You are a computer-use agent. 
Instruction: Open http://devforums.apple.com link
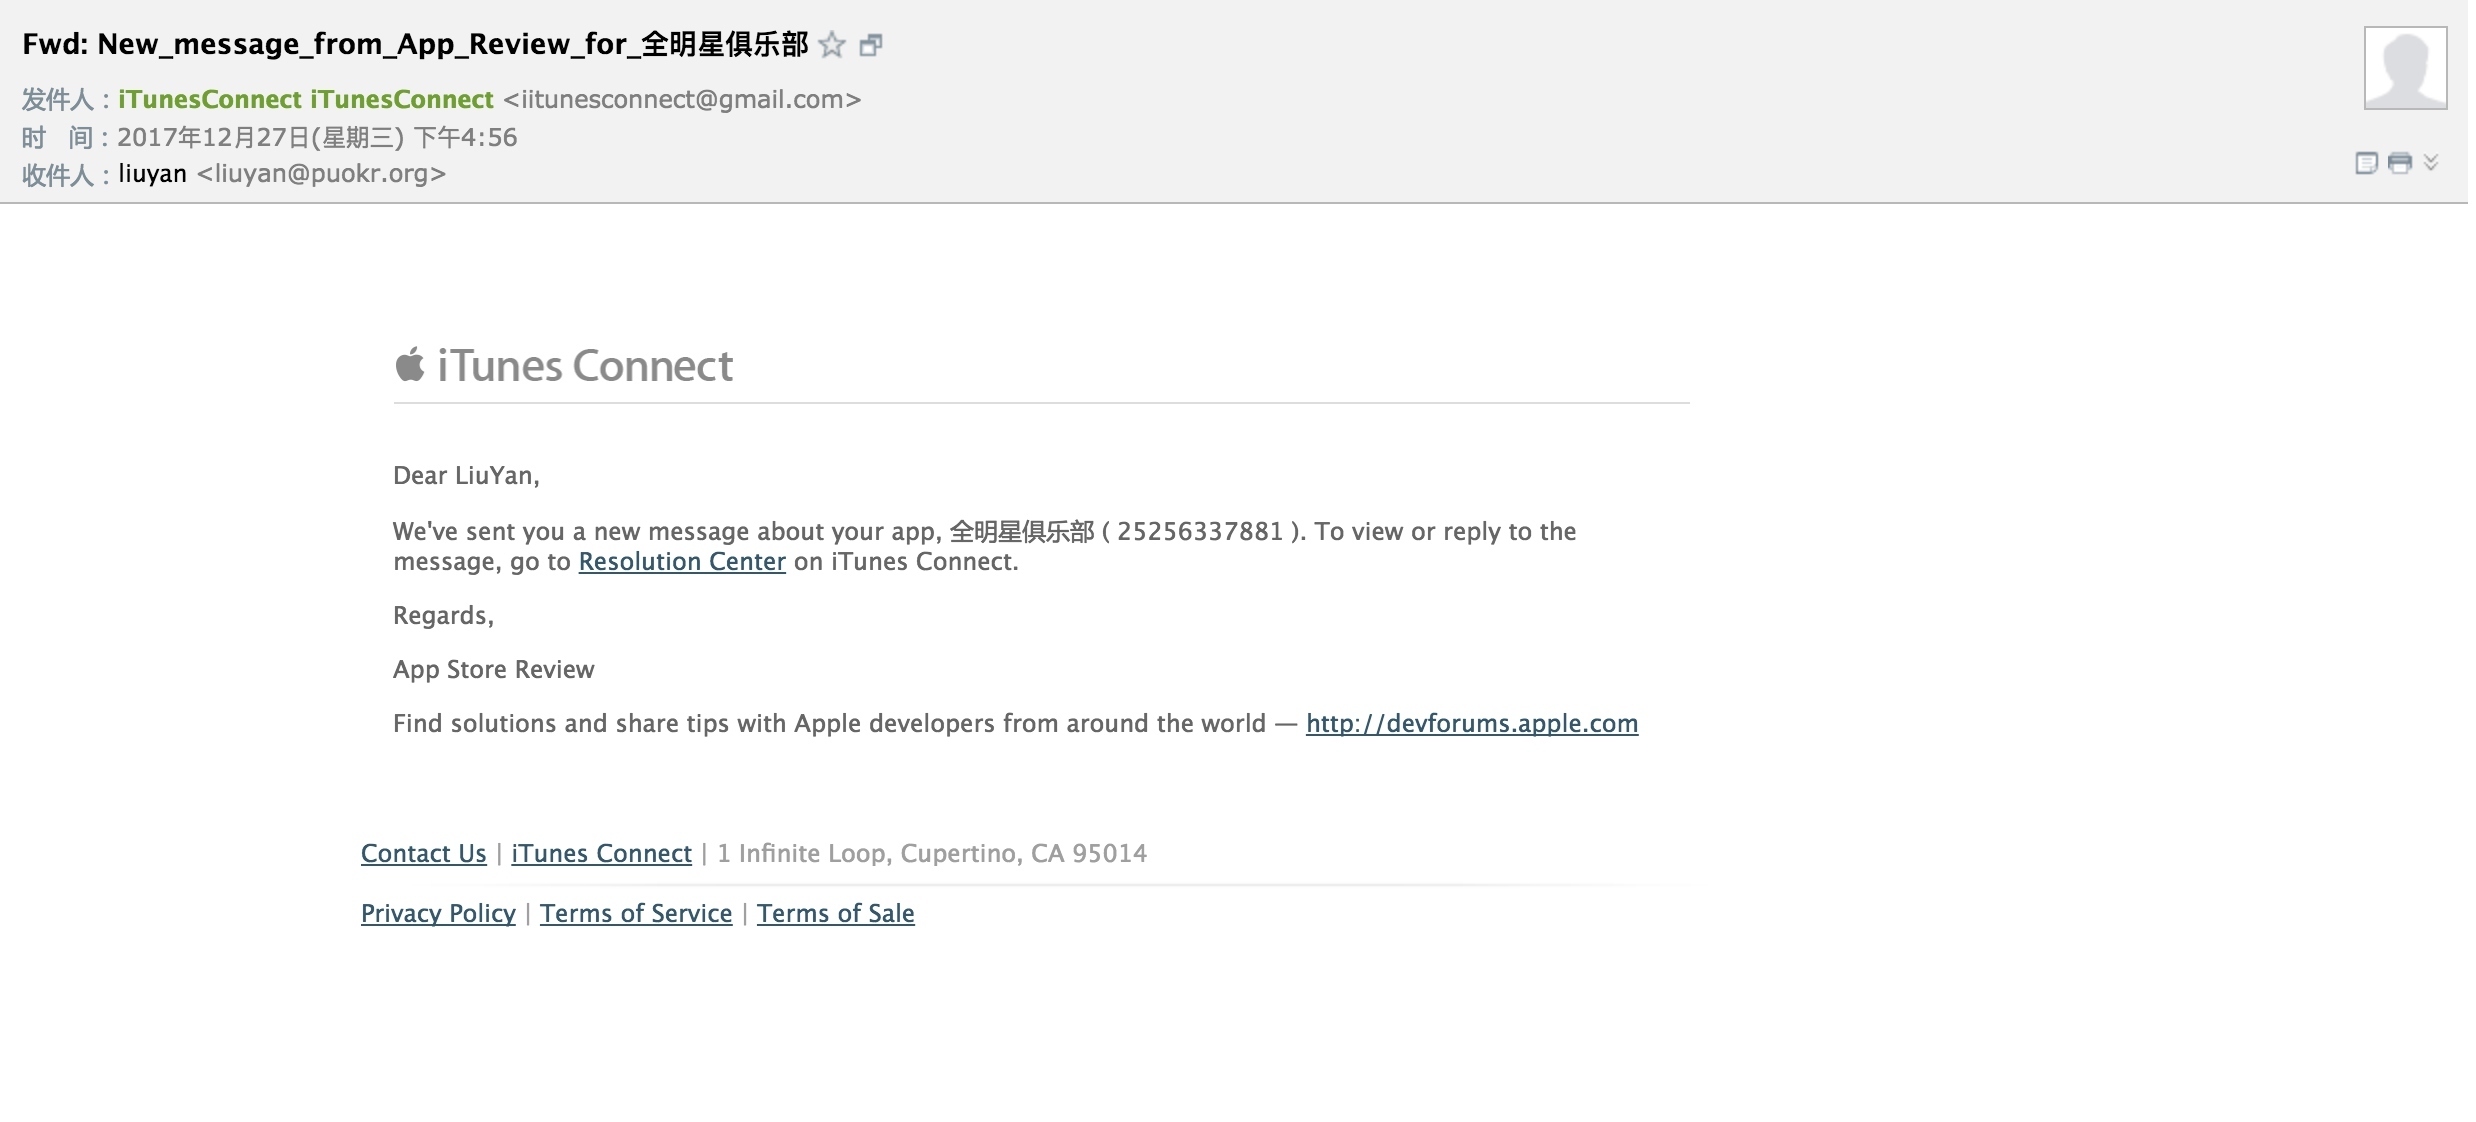tap(1472, 724)
